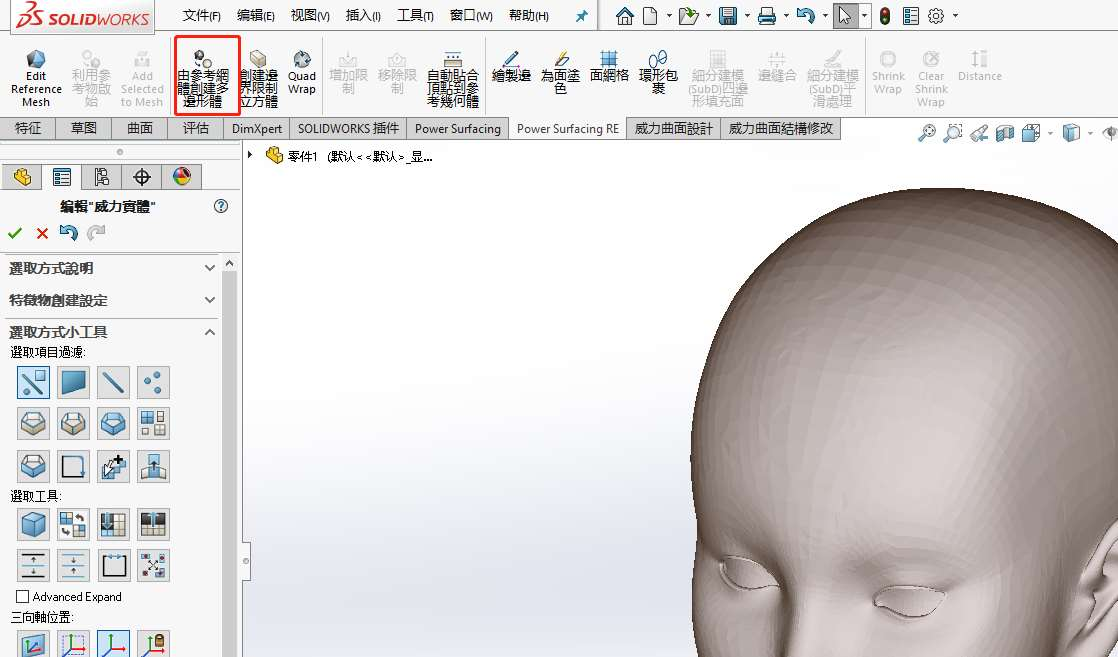Click the 面網格 face mesh tool

pos(609,67)
